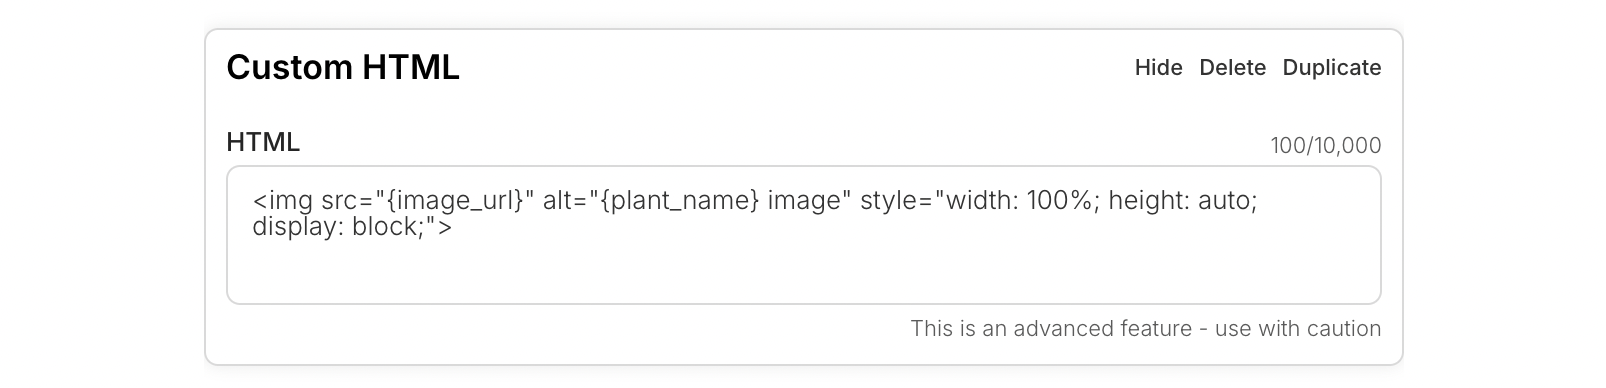
Task: Click the advanced feature caution note
Action: click(x=1145, y=328)
